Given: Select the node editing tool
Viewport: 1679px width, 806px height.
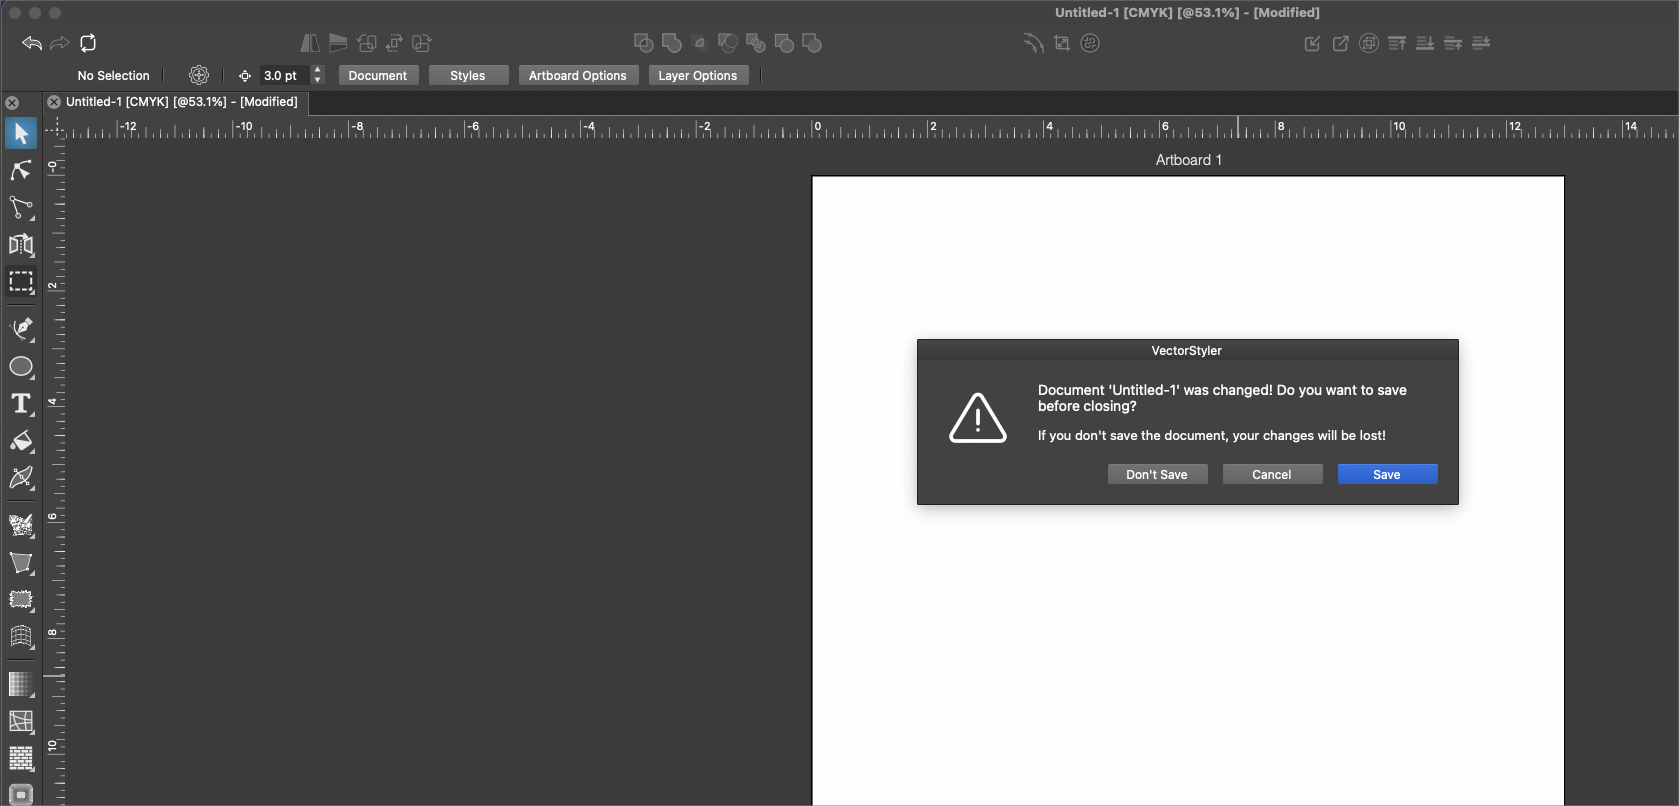Looking at the screenshot, I should 21,207.
